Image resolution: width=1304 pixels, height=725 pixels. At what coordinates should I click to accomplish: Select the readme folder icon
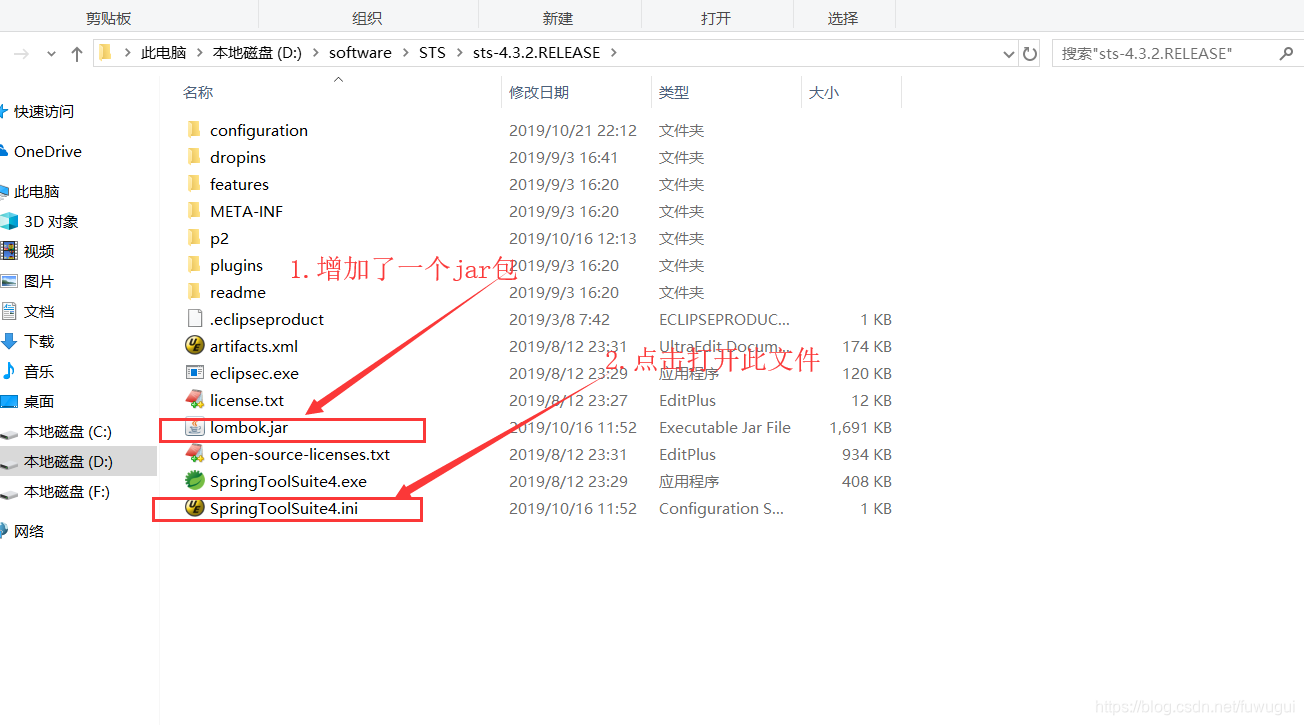pos(194,292)
